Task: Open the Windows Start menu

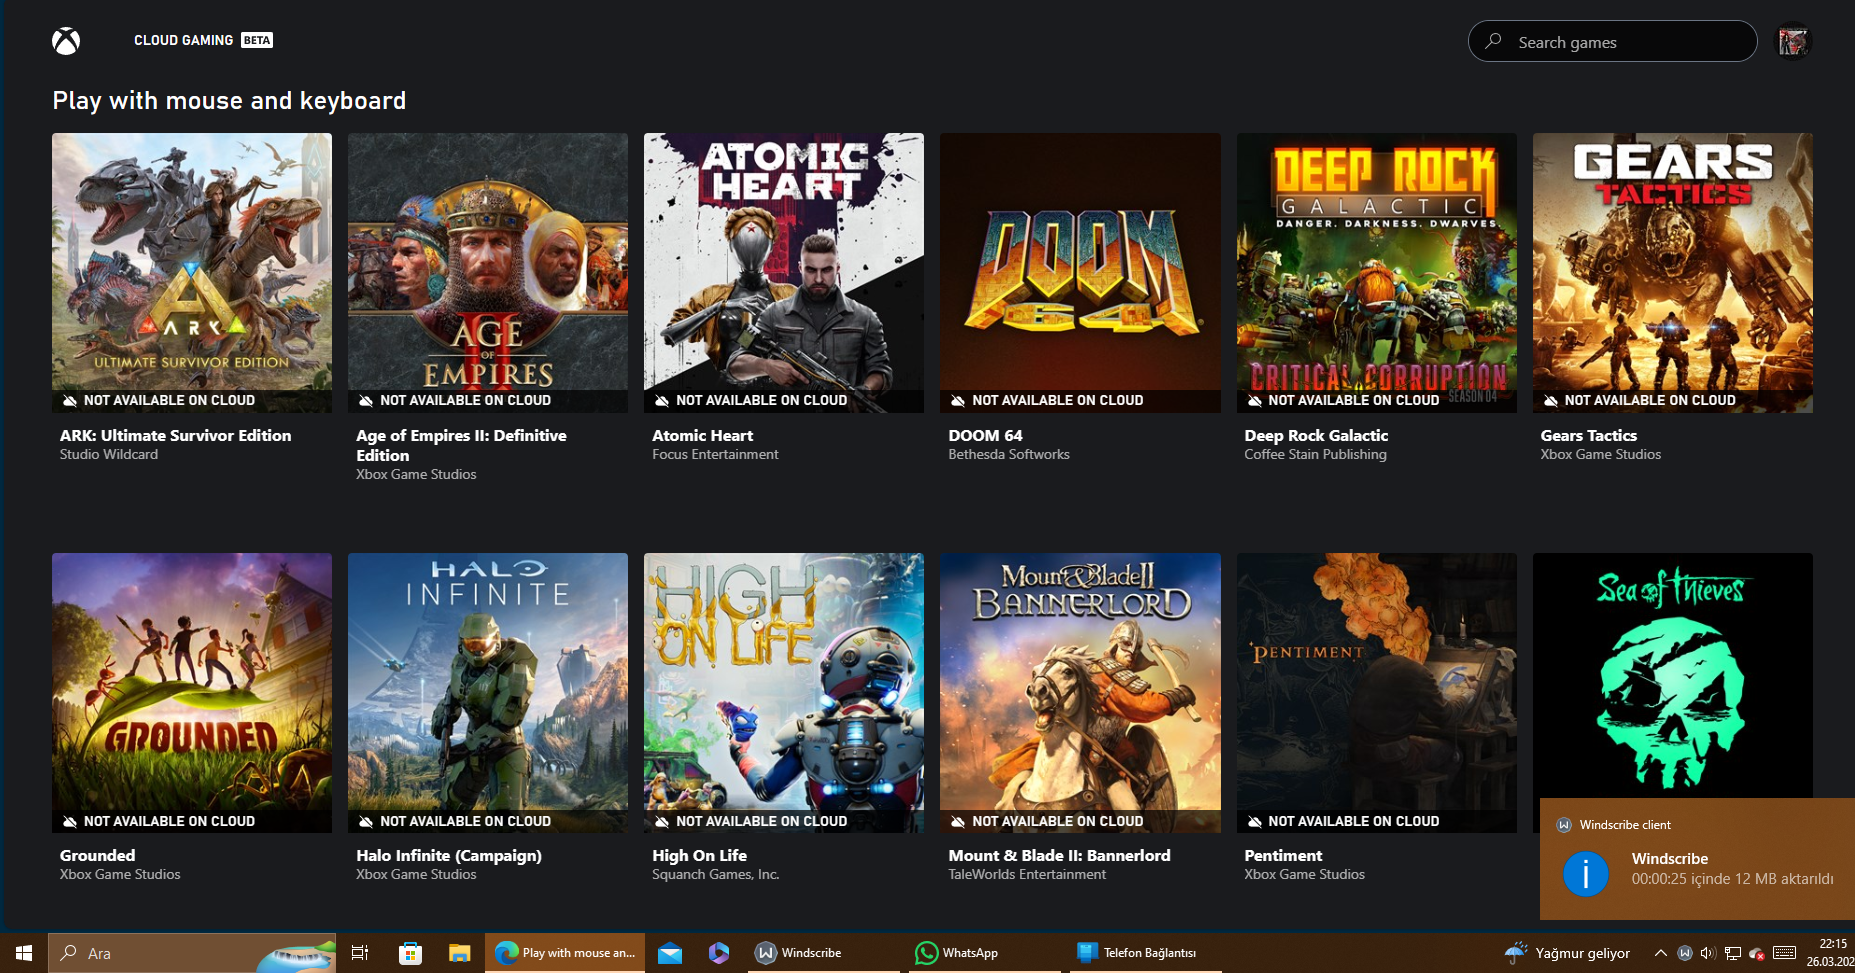Action: (24, 953)
